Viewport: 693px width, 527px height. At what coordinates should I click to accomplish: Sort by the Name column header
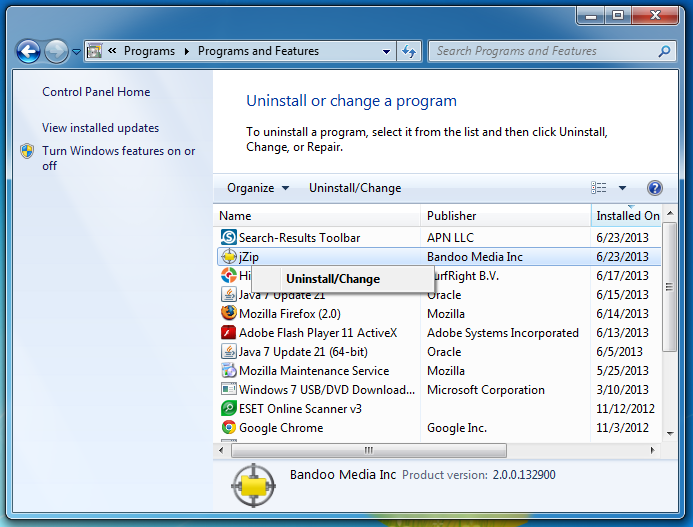tap(317, 216)
